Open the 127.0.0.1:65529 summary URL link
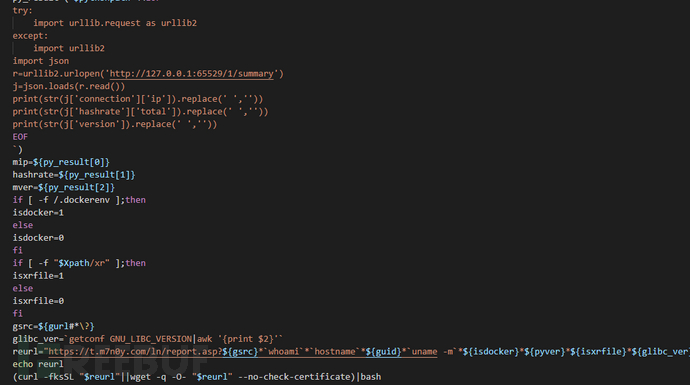Viewport: 690px width, 385px height. [191, 73]
